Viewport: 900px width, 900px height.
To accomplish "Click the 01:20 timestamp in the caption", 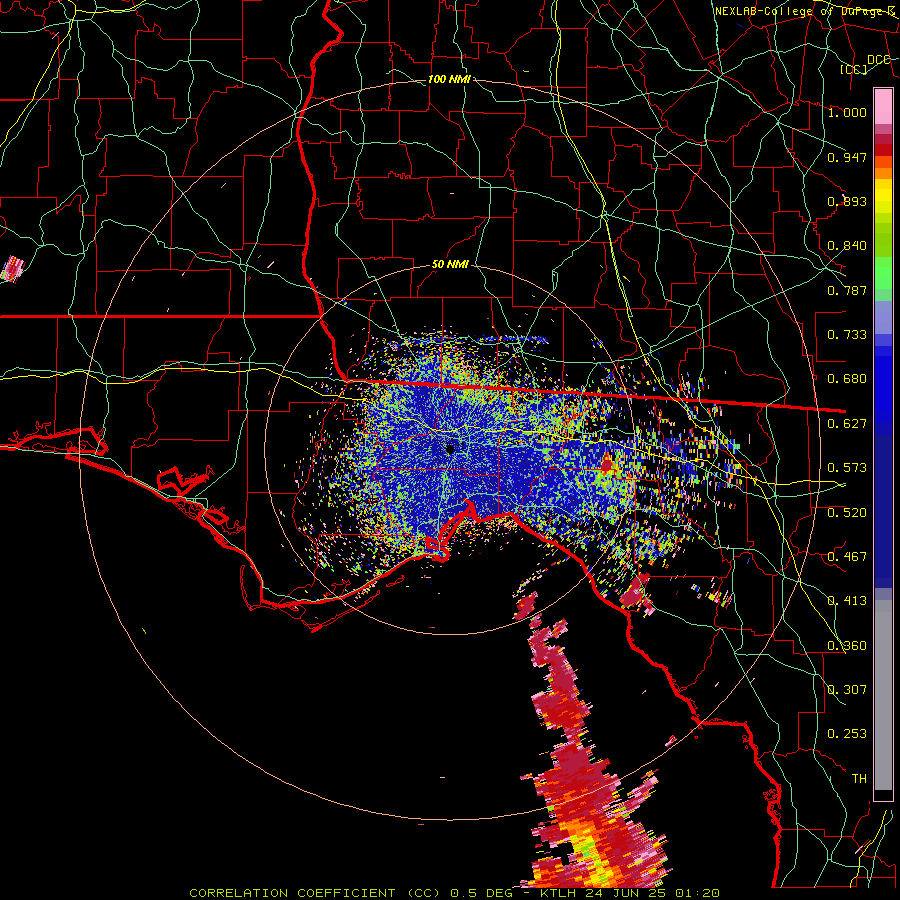I will coord(696,893).
